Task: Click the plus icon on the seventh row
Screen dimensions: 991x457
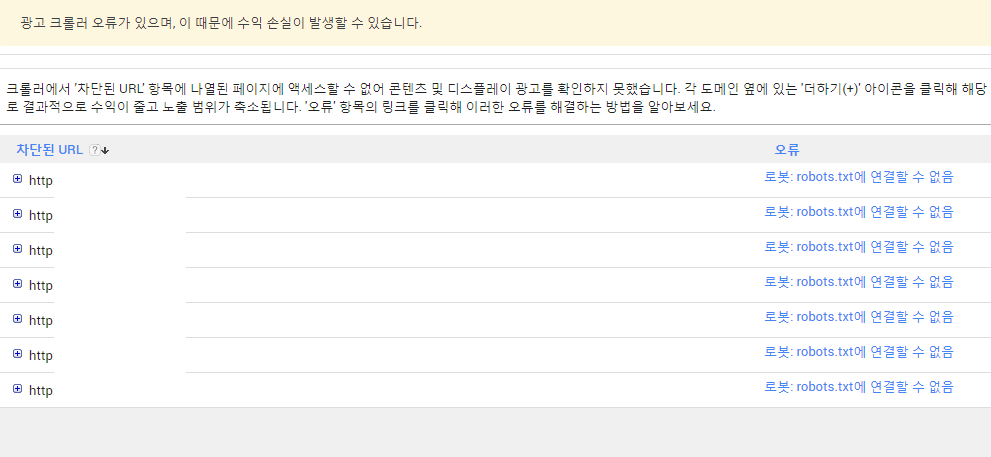Action: tap(17, 389)
